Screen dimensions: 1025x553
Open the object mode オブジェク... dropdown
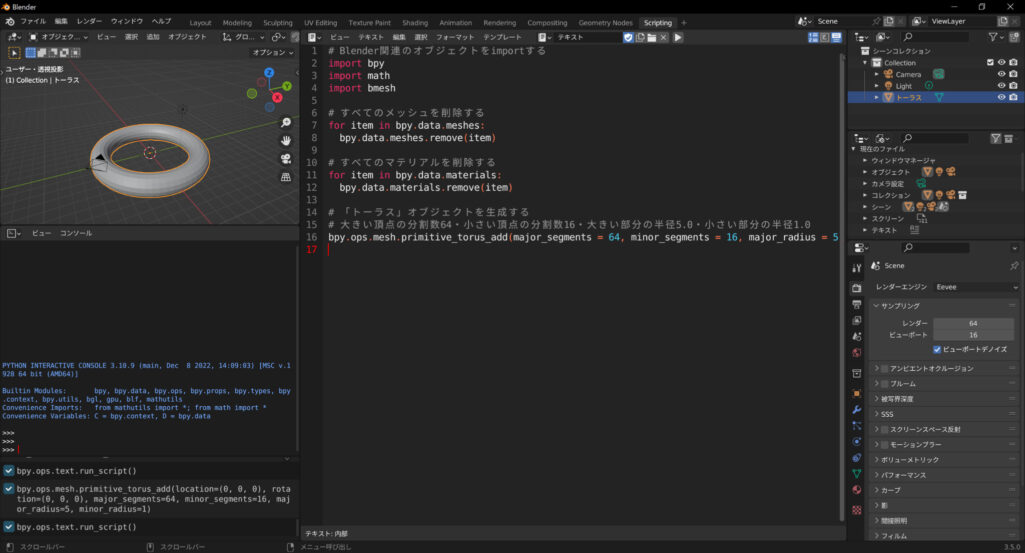click(58, 37)
